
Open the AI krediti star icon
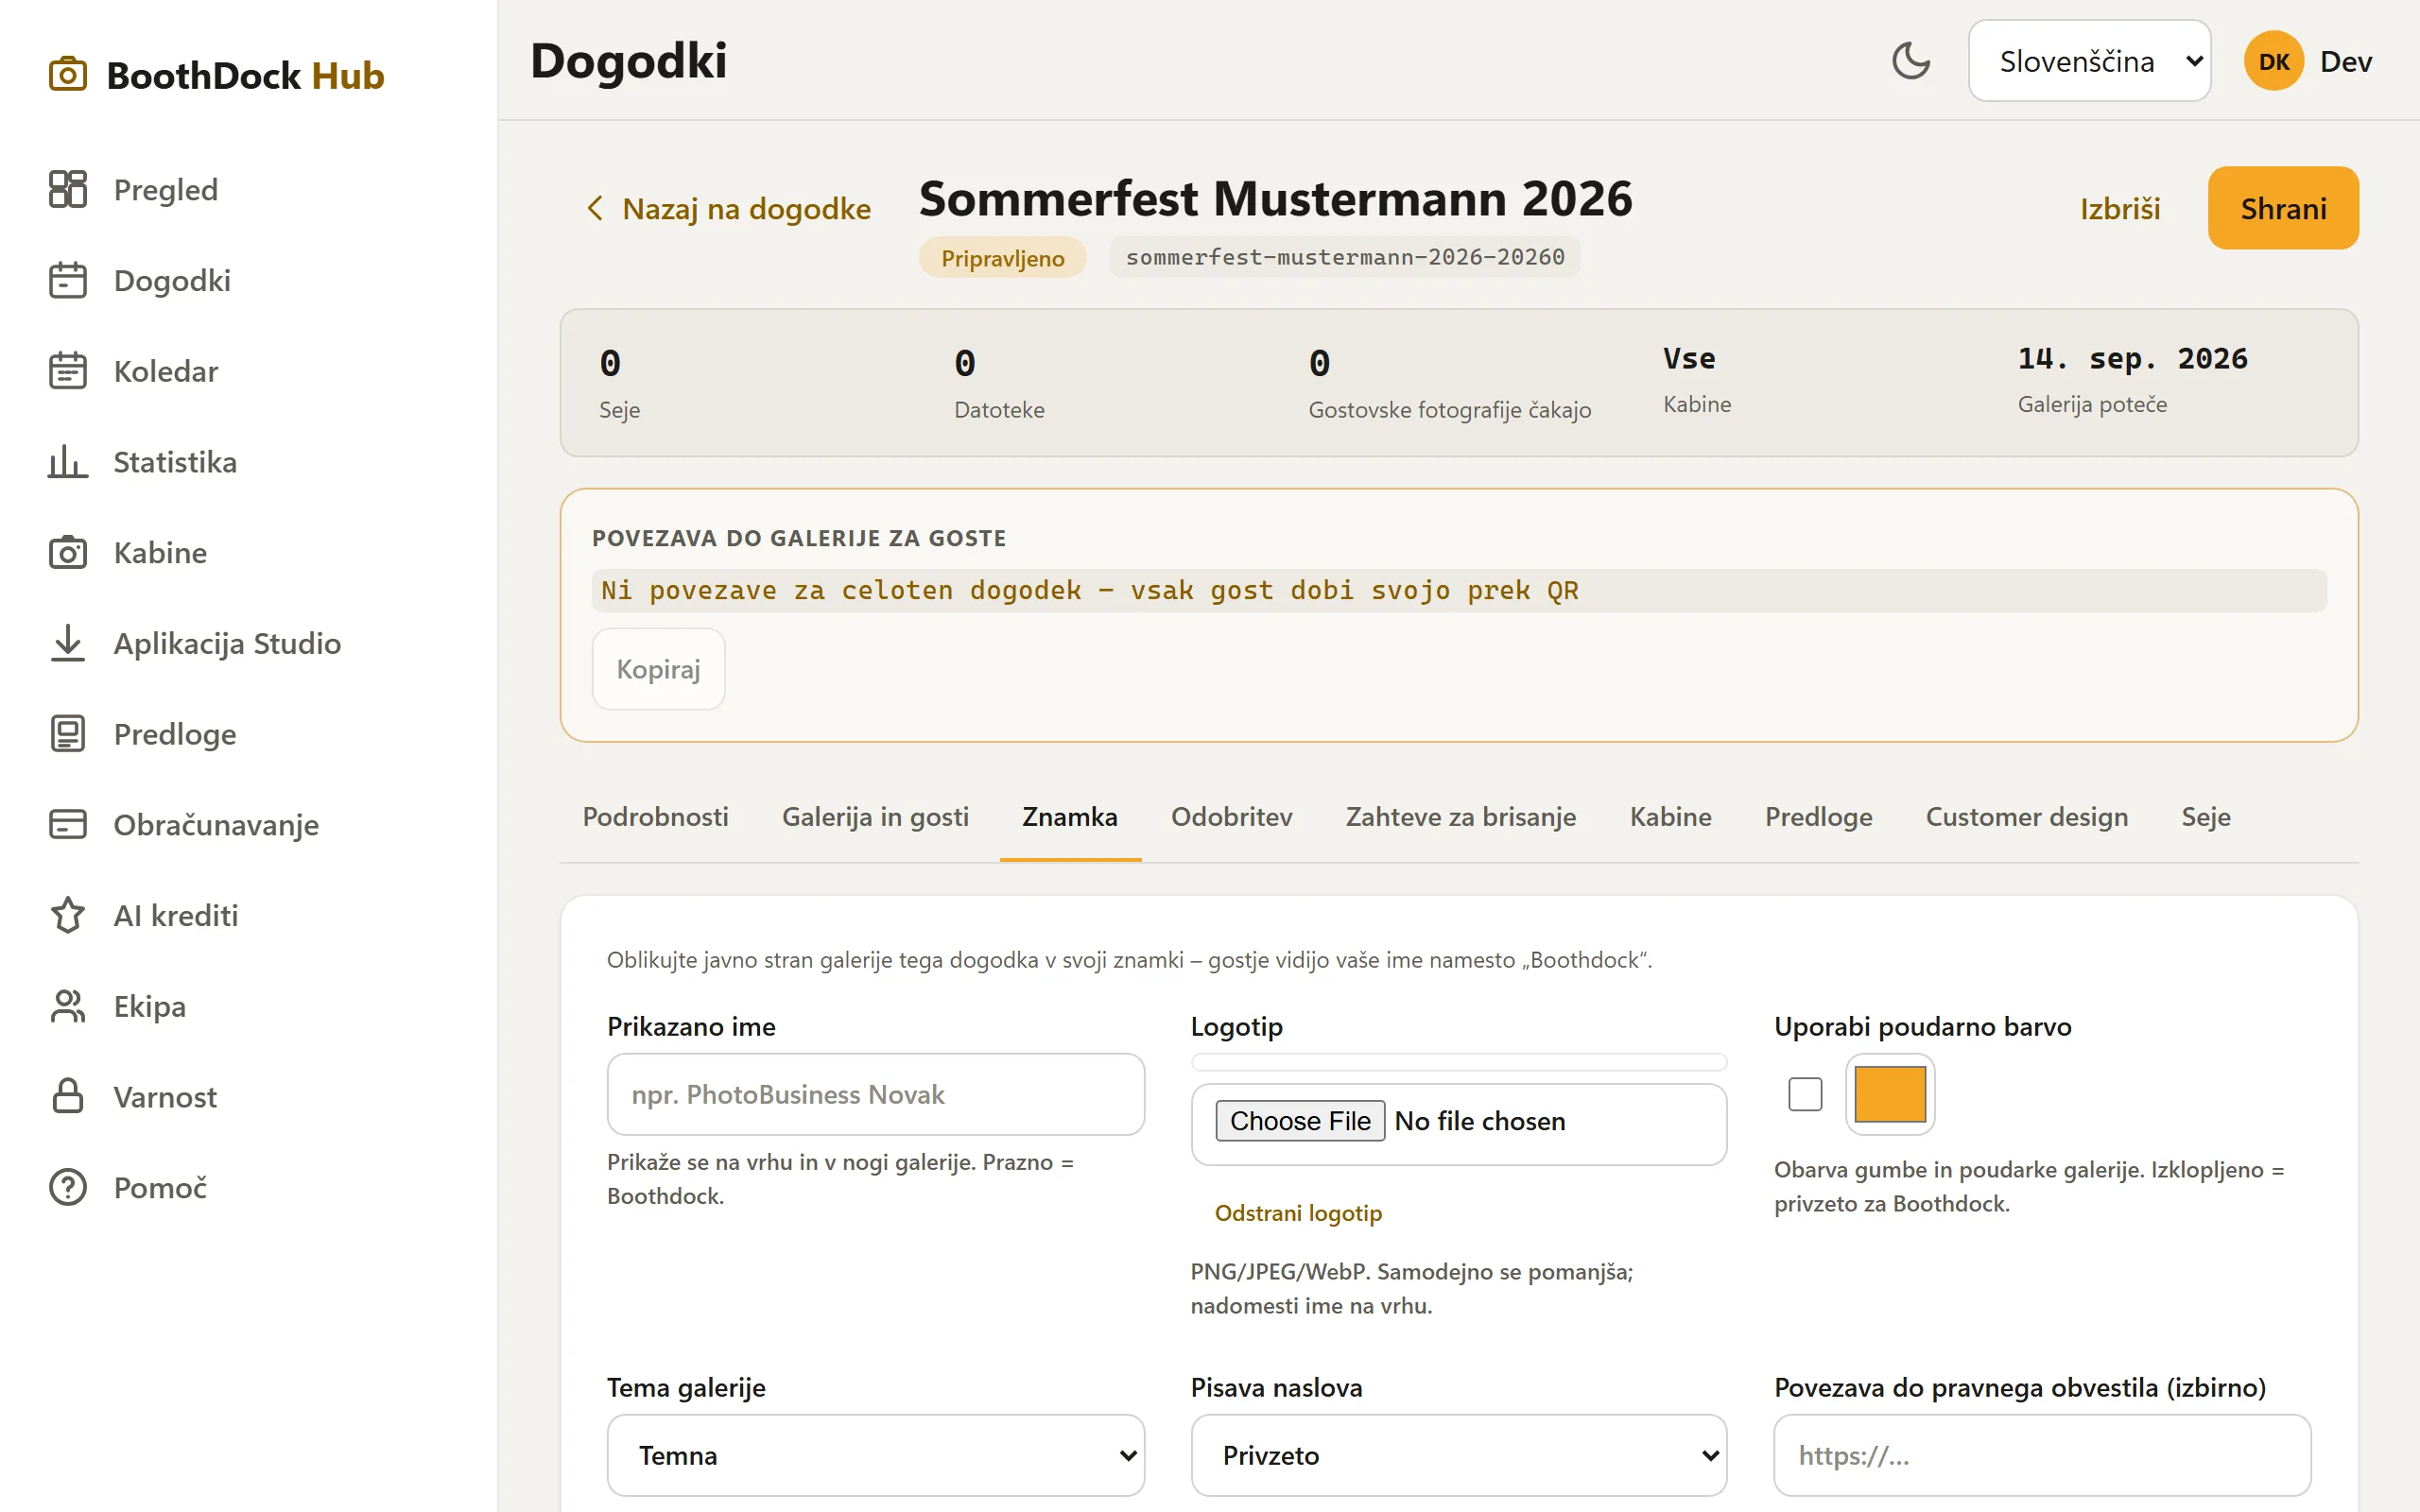[x=68, y=915]
